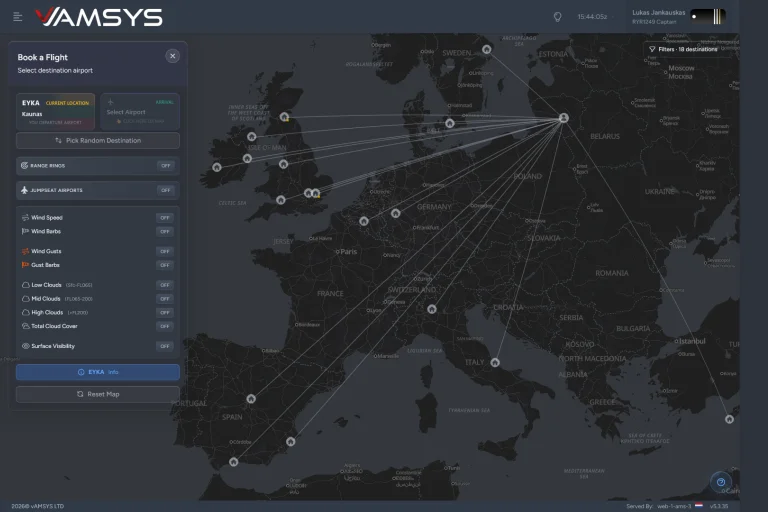
Task: Click the Surface Visibility eye icon
Action: [25, 346]
